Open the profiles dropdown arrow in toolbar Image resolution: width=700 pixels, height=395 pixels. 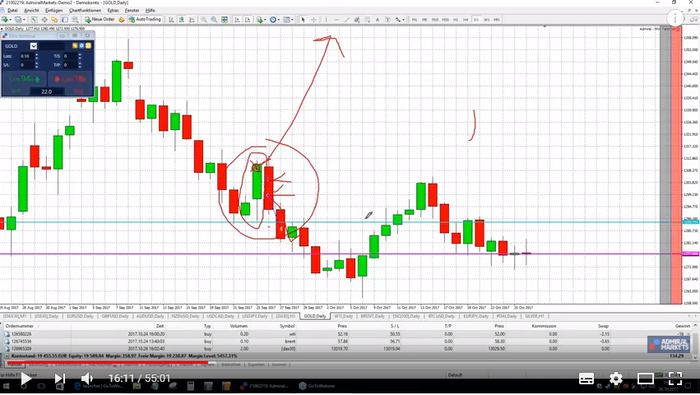(24, 20)
